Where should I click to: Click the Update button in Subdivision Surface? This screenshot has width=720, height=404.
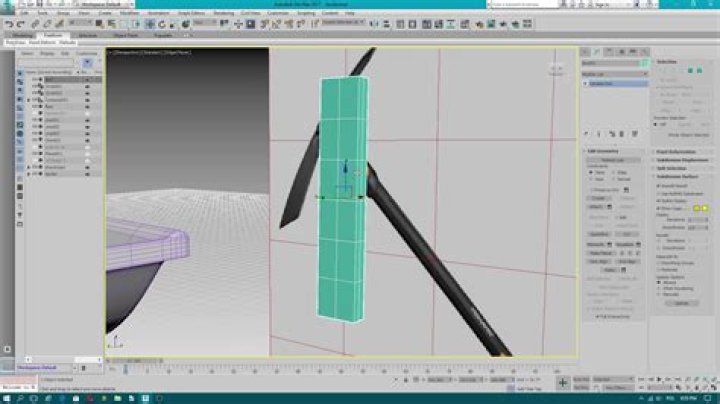point(681,303)
